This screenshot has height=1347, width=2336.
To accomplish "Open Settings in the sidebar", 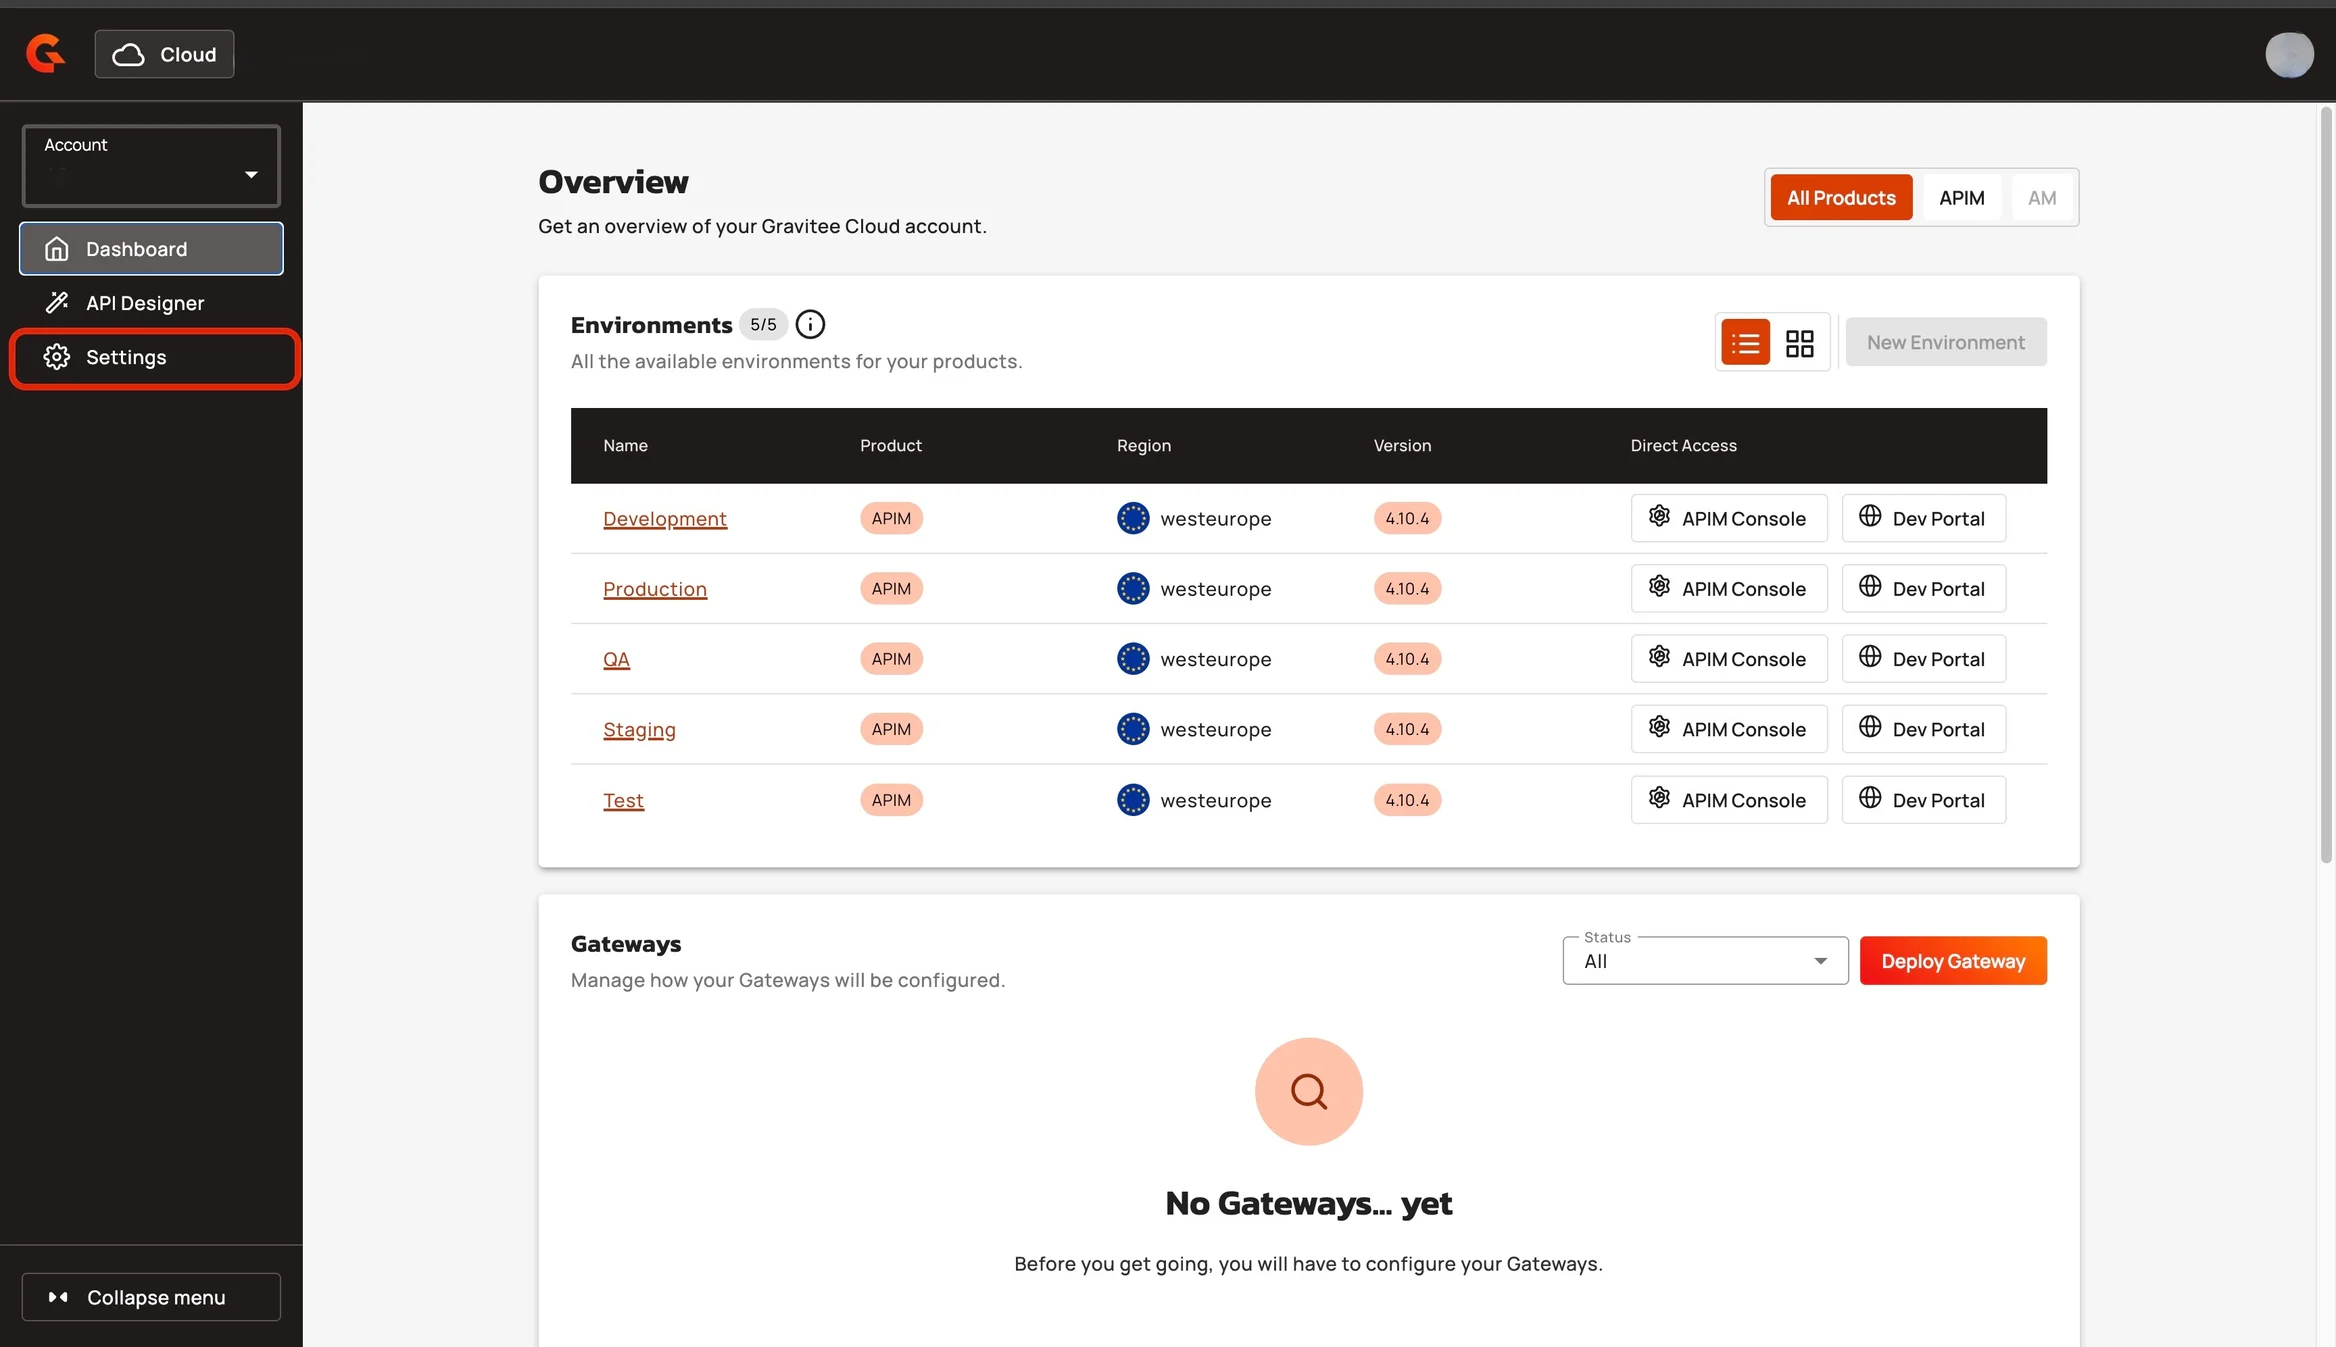I will click(x=126, y=357).
